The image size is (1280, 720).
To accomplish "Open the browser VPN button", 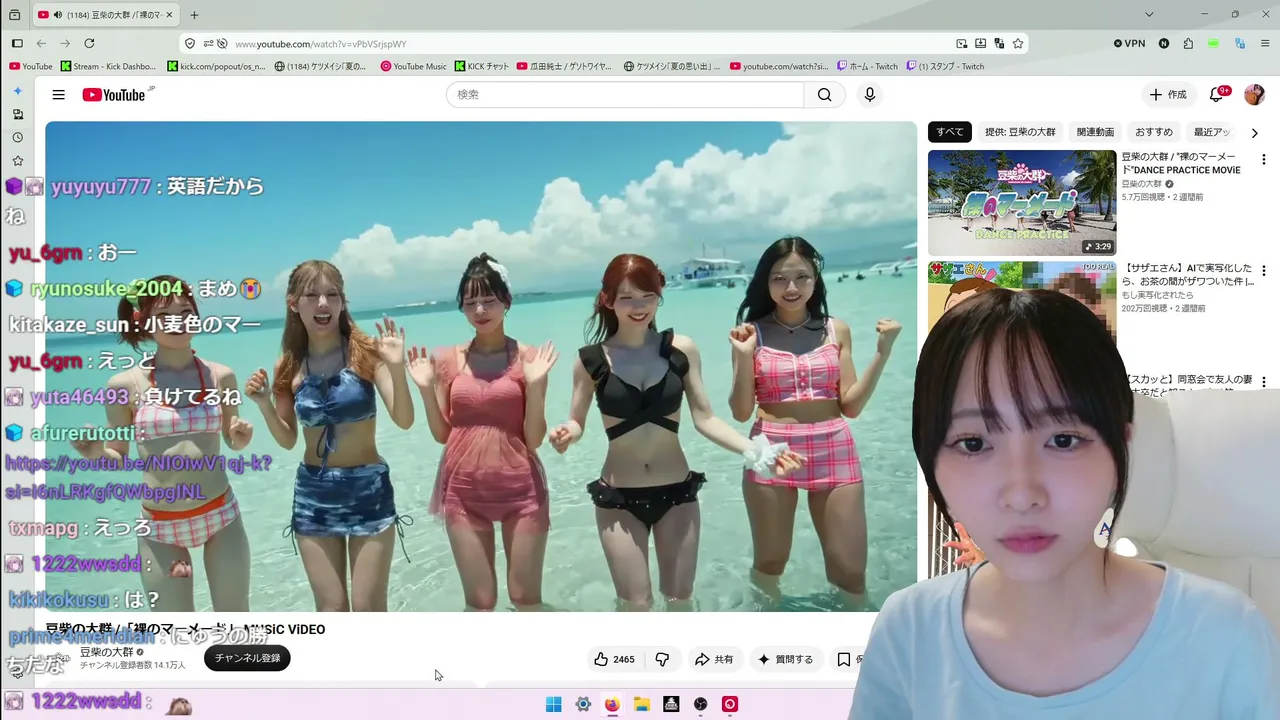I will tap(1130, 43).
